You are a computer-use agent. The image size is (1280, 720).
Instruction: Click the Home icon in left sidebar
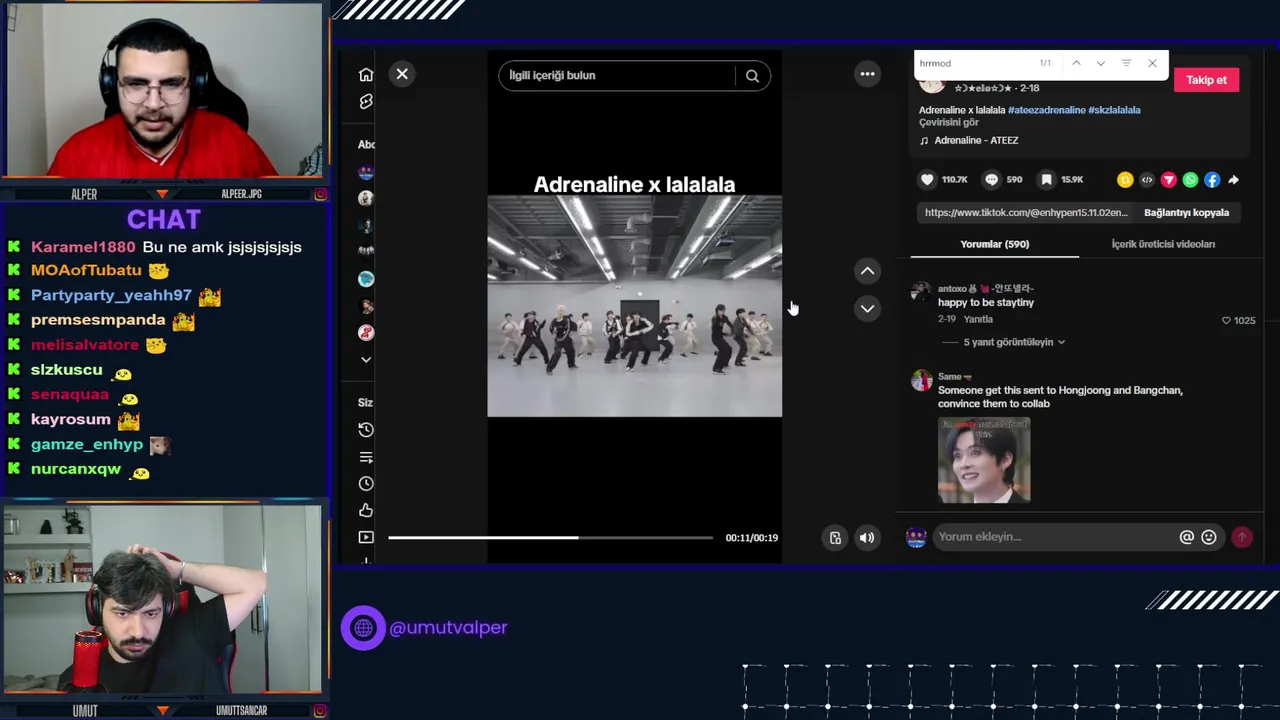tap(366, 75)
